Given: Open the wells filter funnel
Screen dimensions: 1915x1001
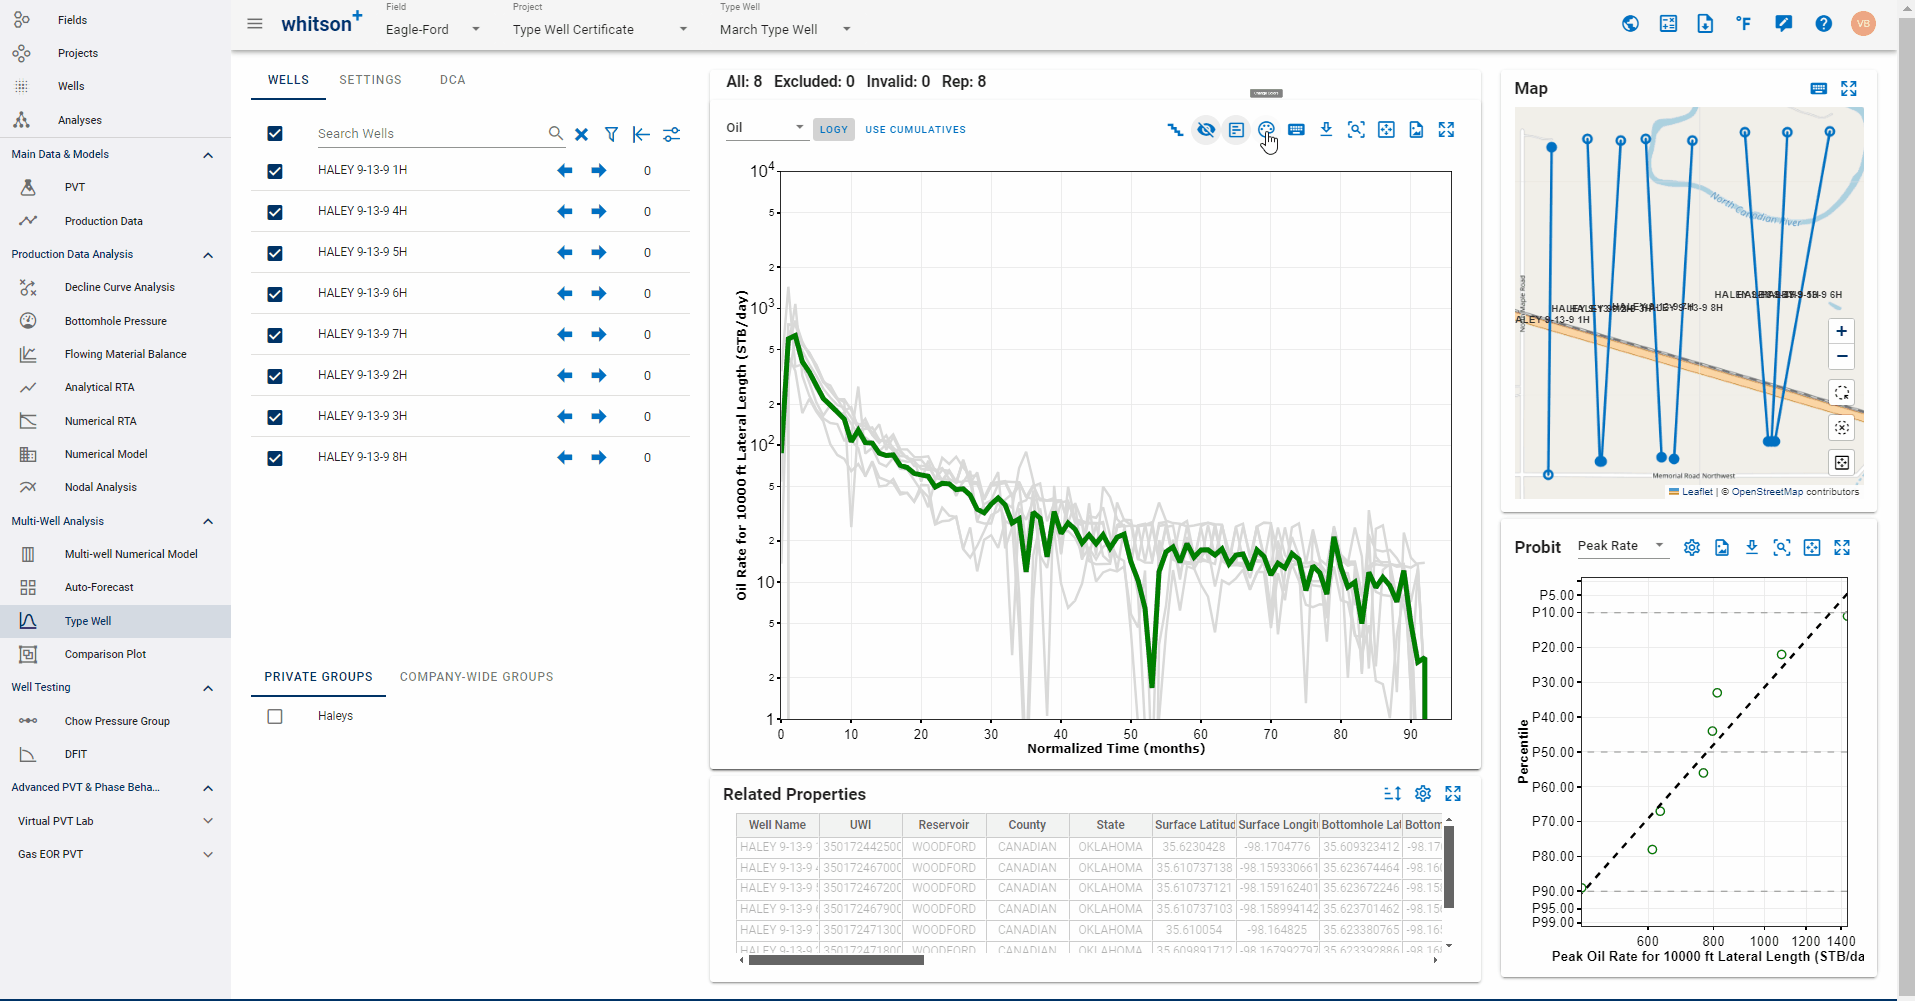Looking at the screenshot, I should pos(611,134).
